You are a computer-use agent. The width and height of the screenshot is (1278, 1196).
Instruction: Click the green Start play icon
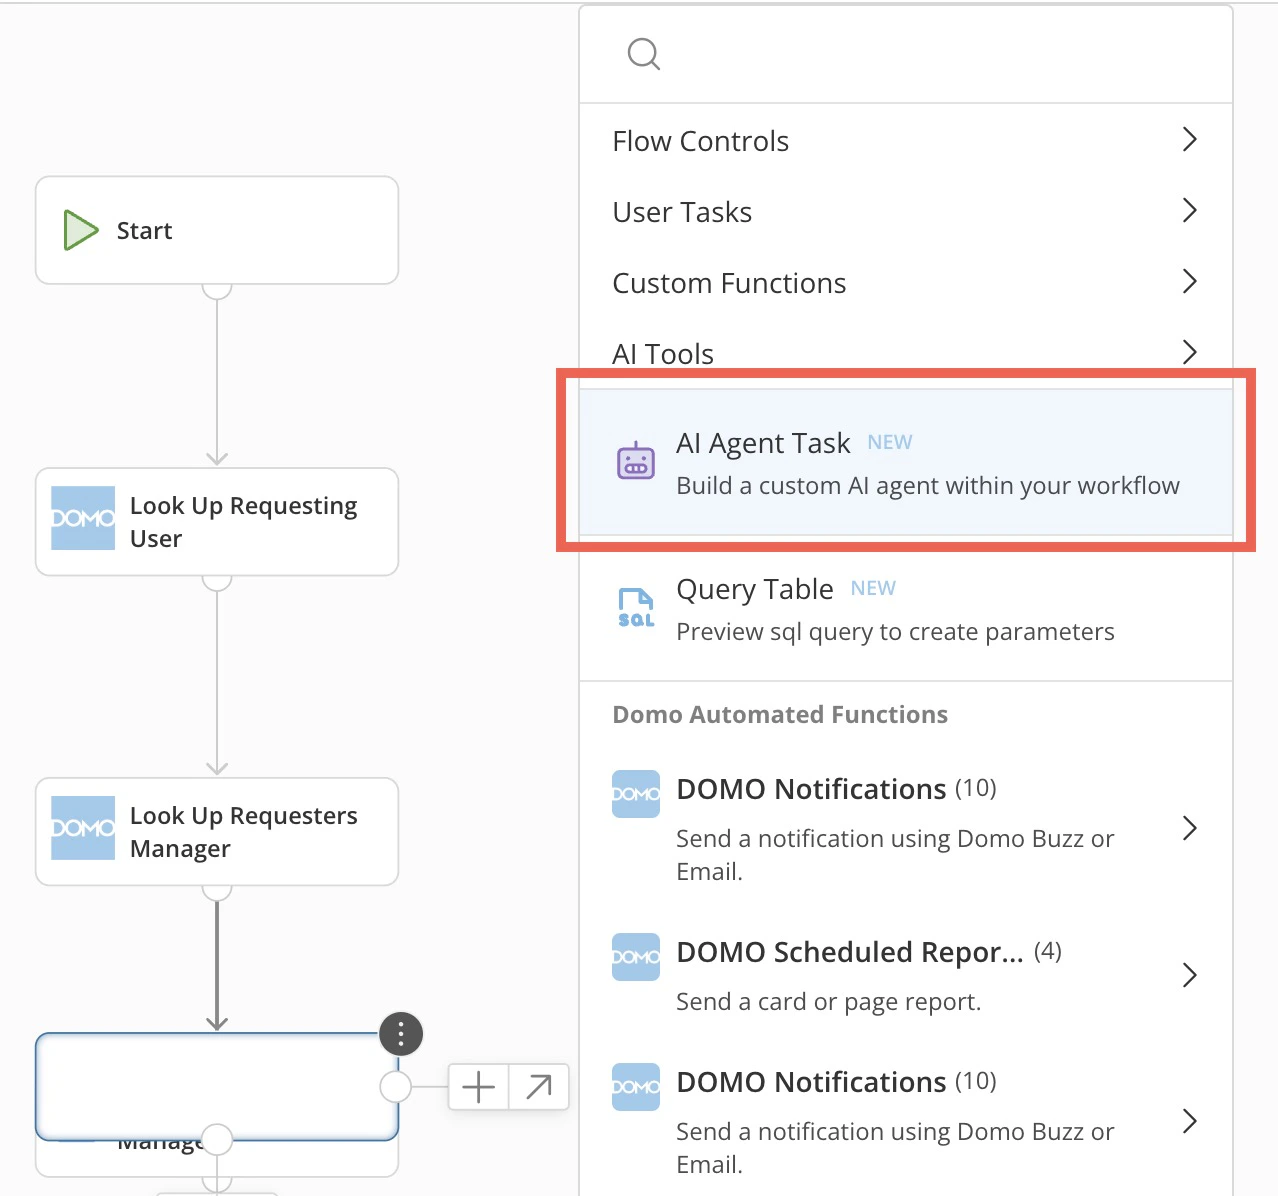pos(81,230)
